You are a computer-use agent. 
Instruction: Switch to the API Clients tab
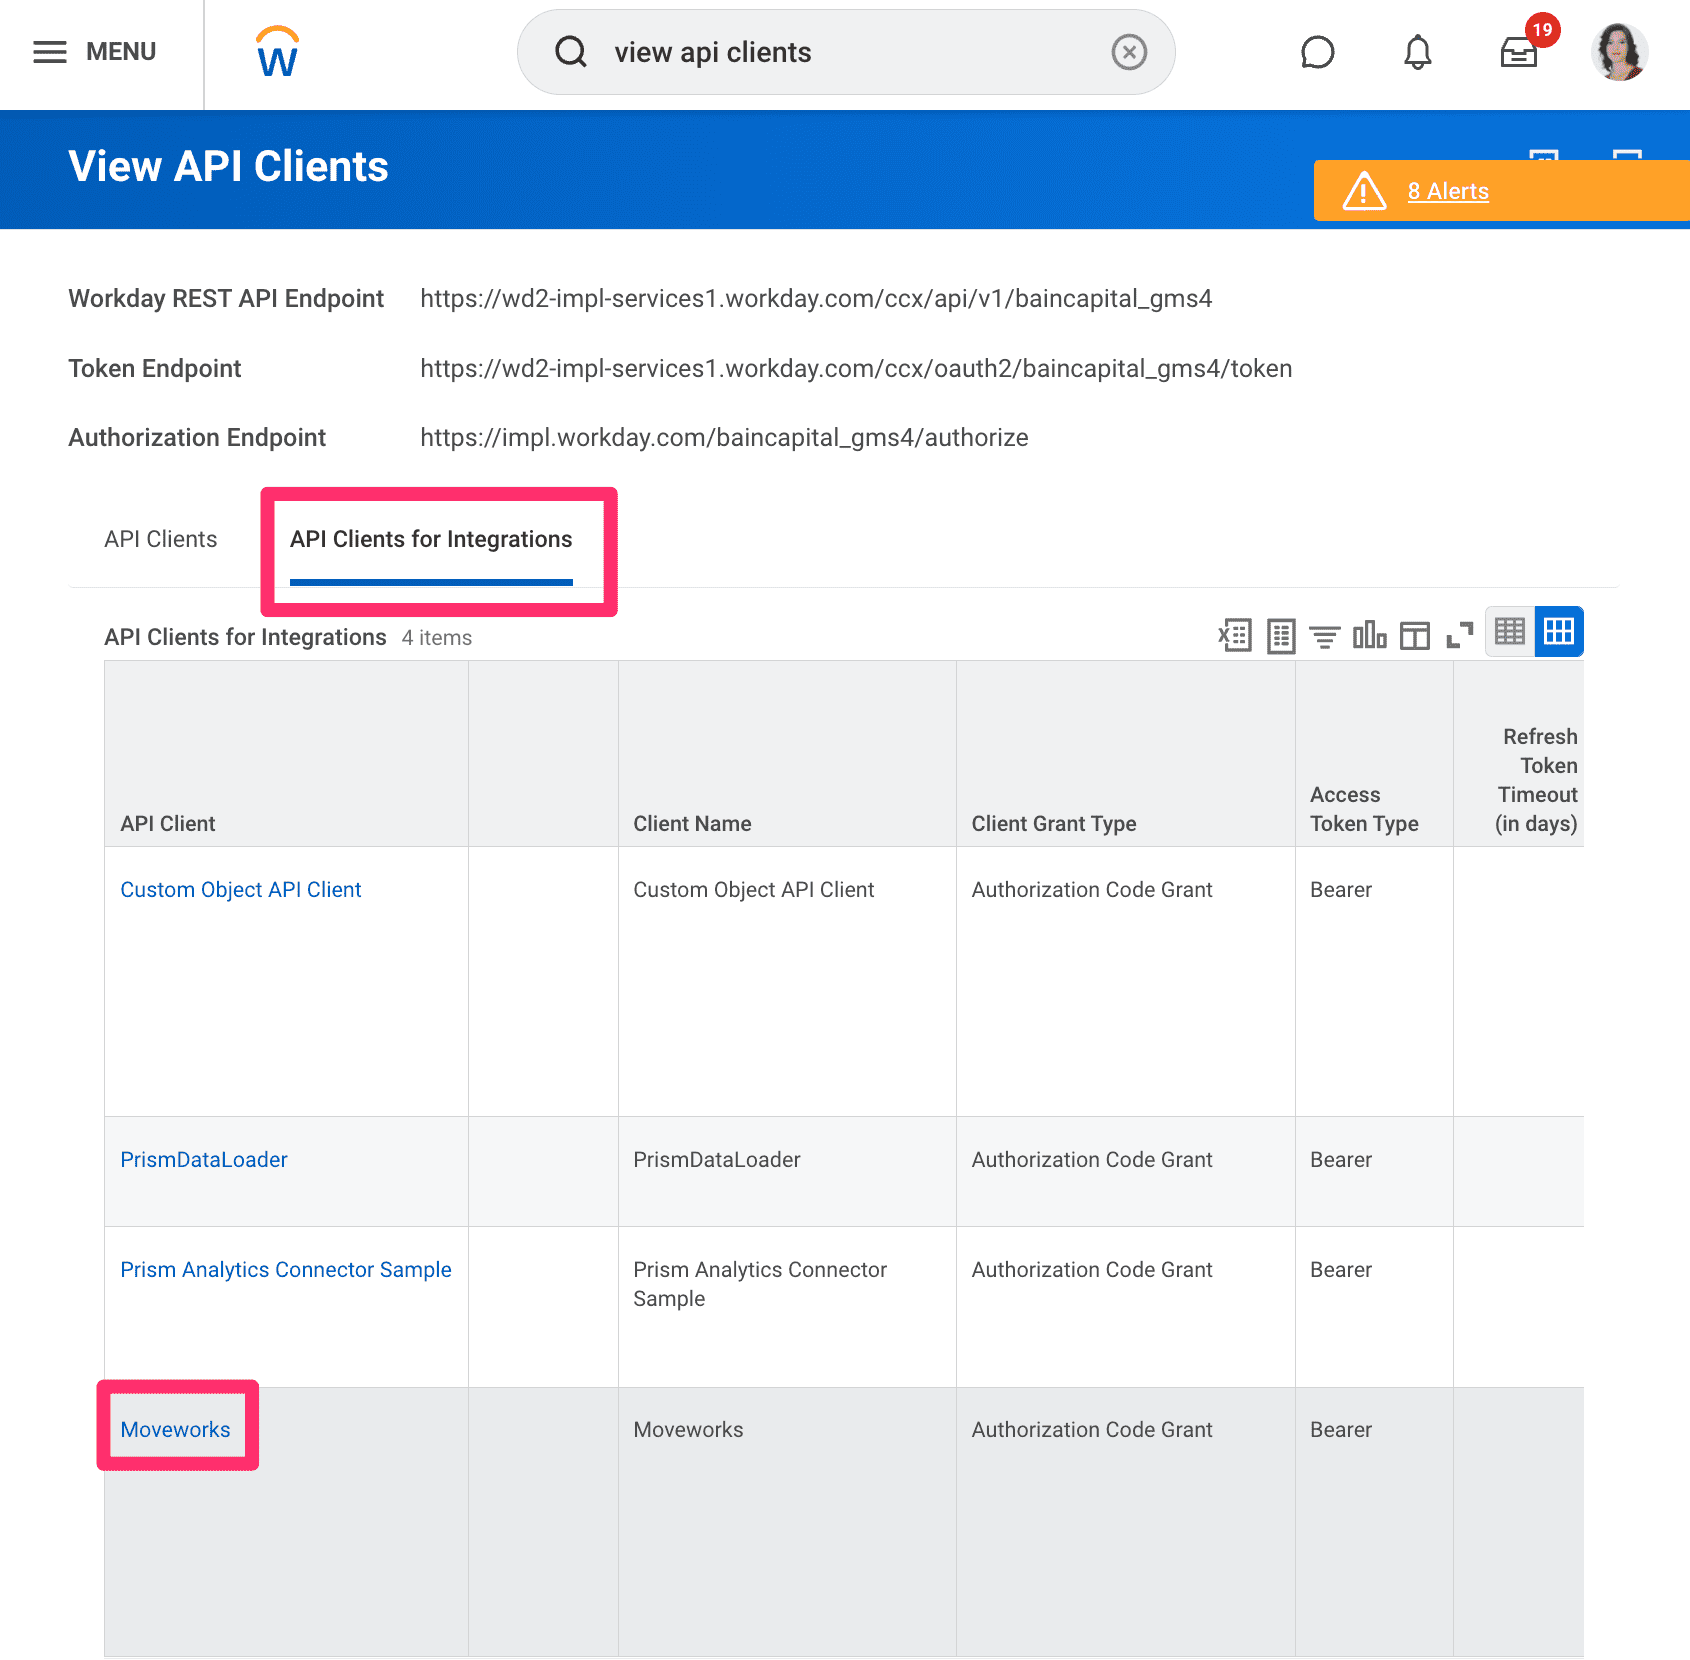161,539
